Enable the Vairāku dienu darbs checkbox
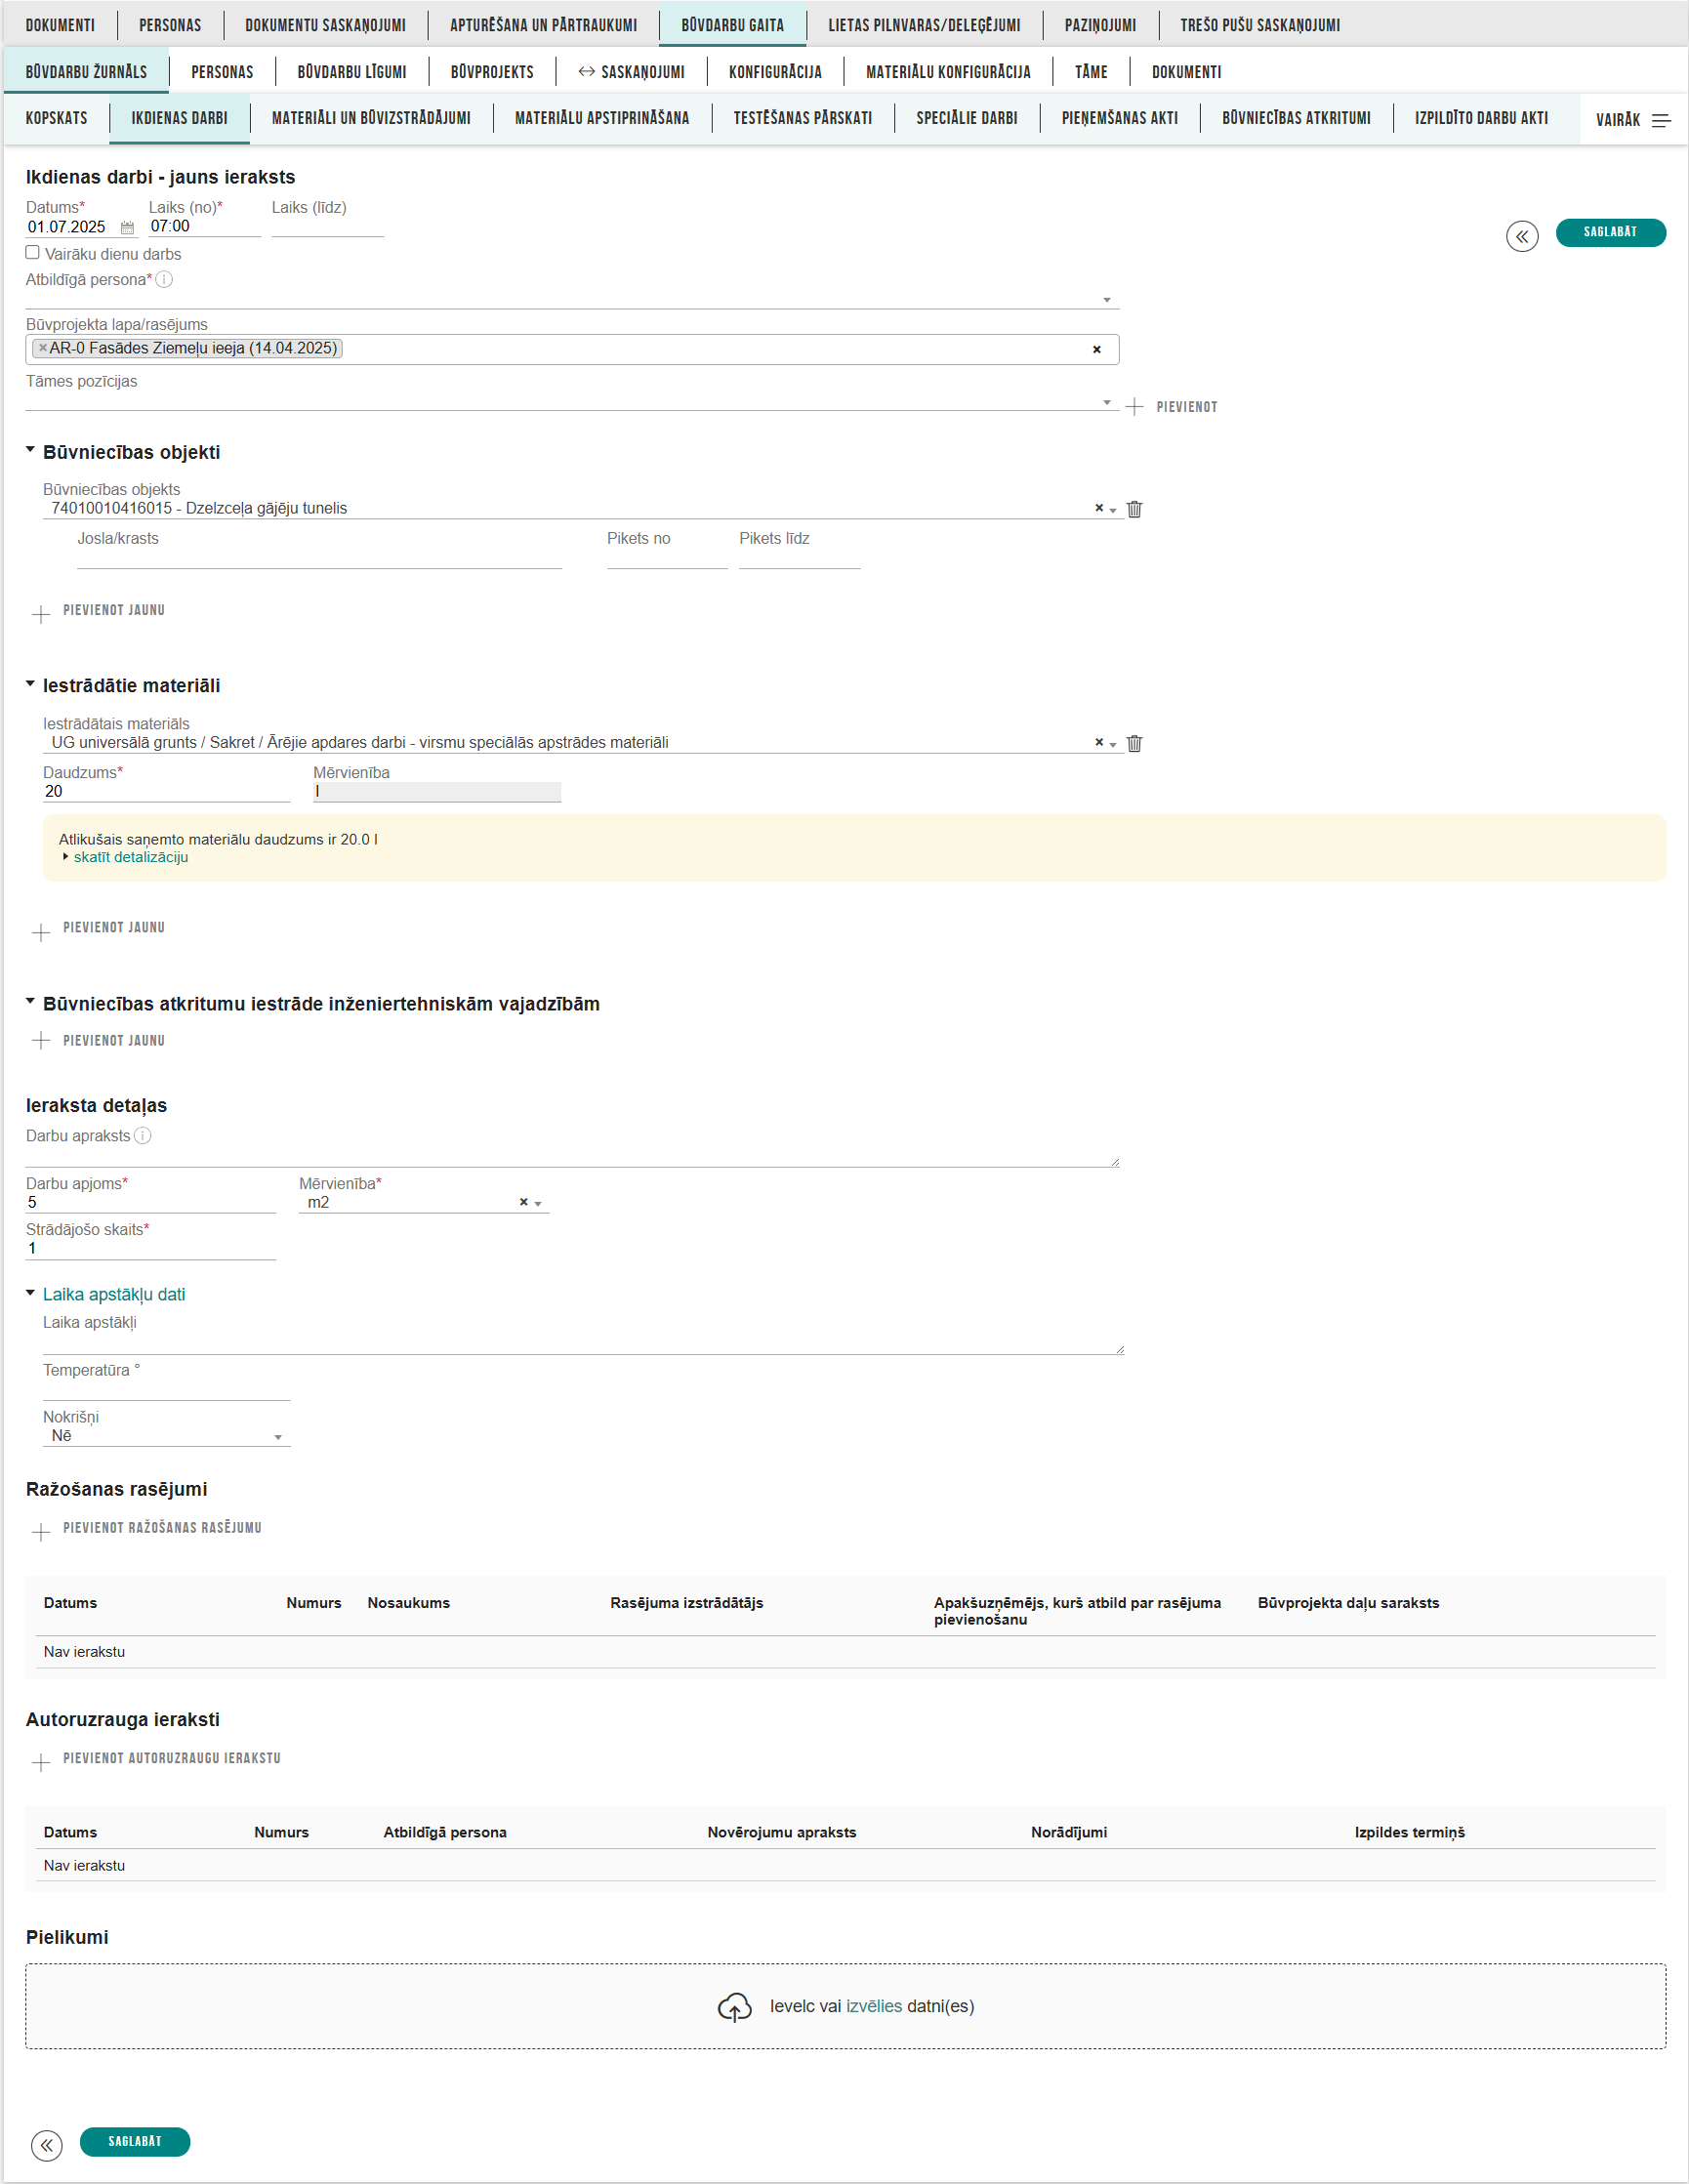Screen dimensions: 1689x2184 33,253
